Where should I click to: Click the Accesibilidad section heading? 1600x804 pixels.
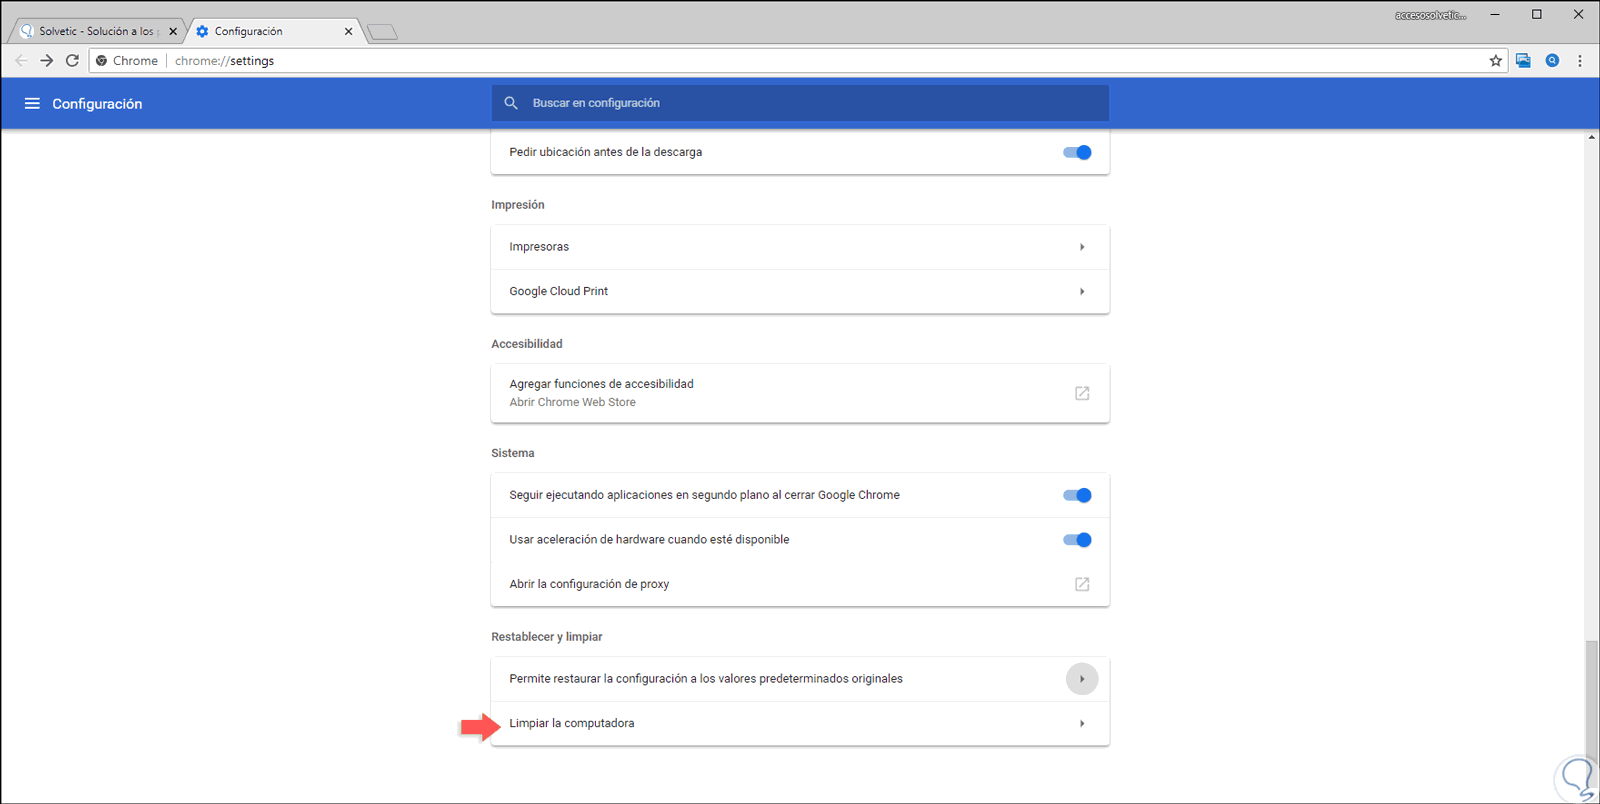527,344
